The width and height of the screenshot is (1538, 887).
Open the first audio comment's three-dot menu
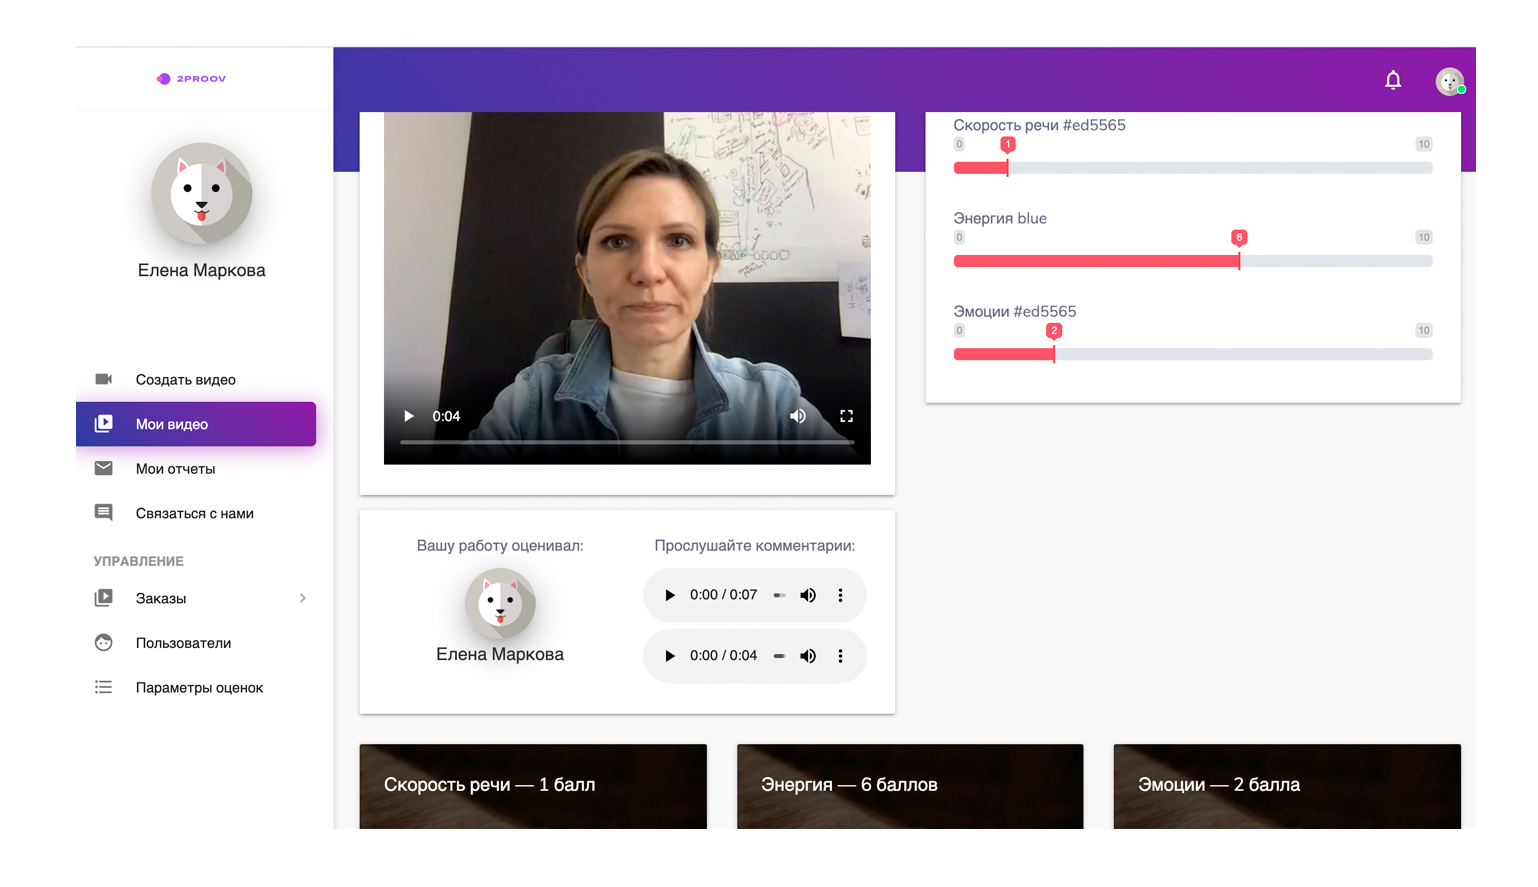coord(841,595)
